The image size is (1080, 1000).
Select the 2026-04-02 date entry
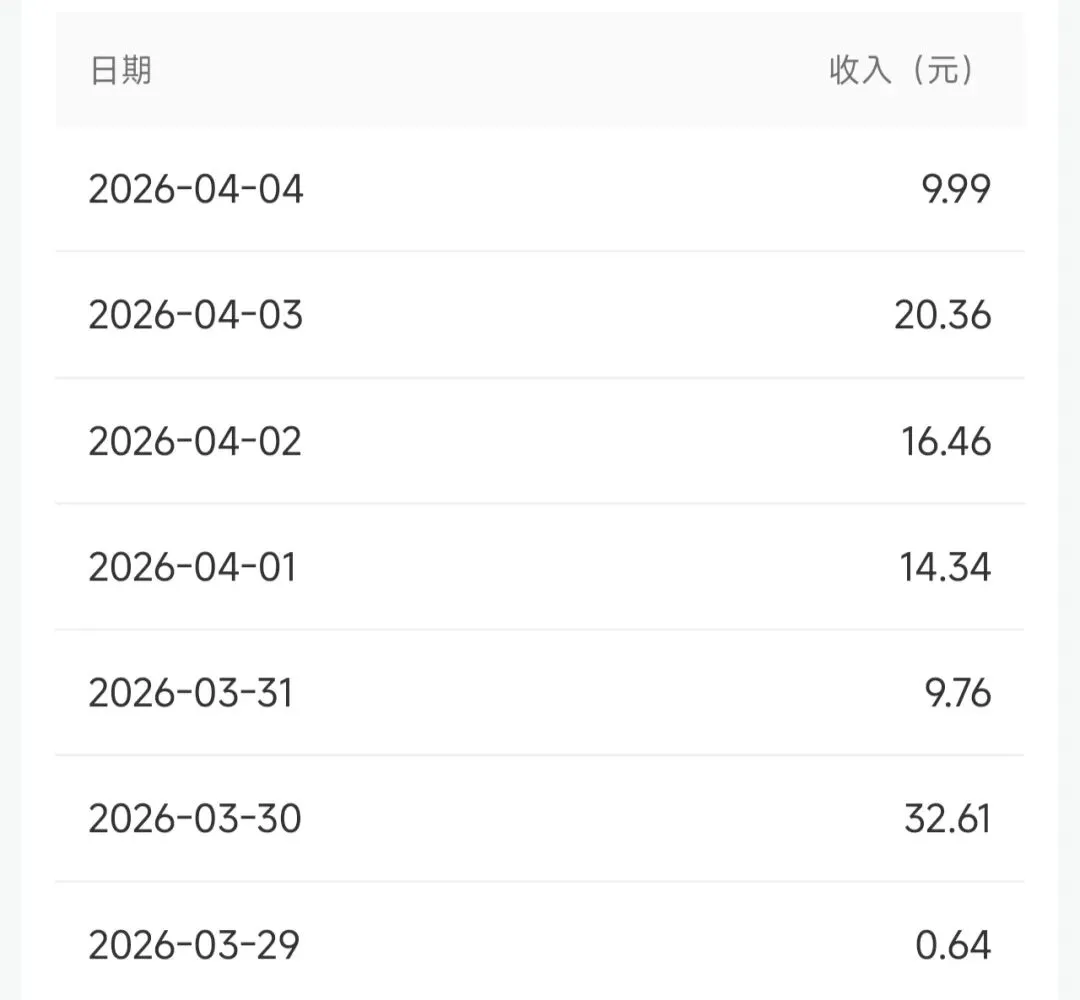195,441
